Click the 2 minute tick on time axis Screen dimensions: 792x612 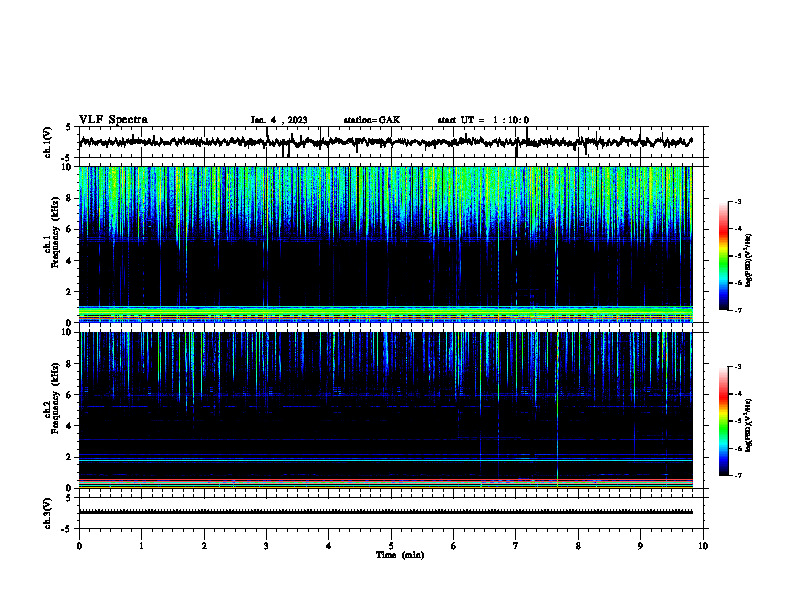(x=204, y=546)
